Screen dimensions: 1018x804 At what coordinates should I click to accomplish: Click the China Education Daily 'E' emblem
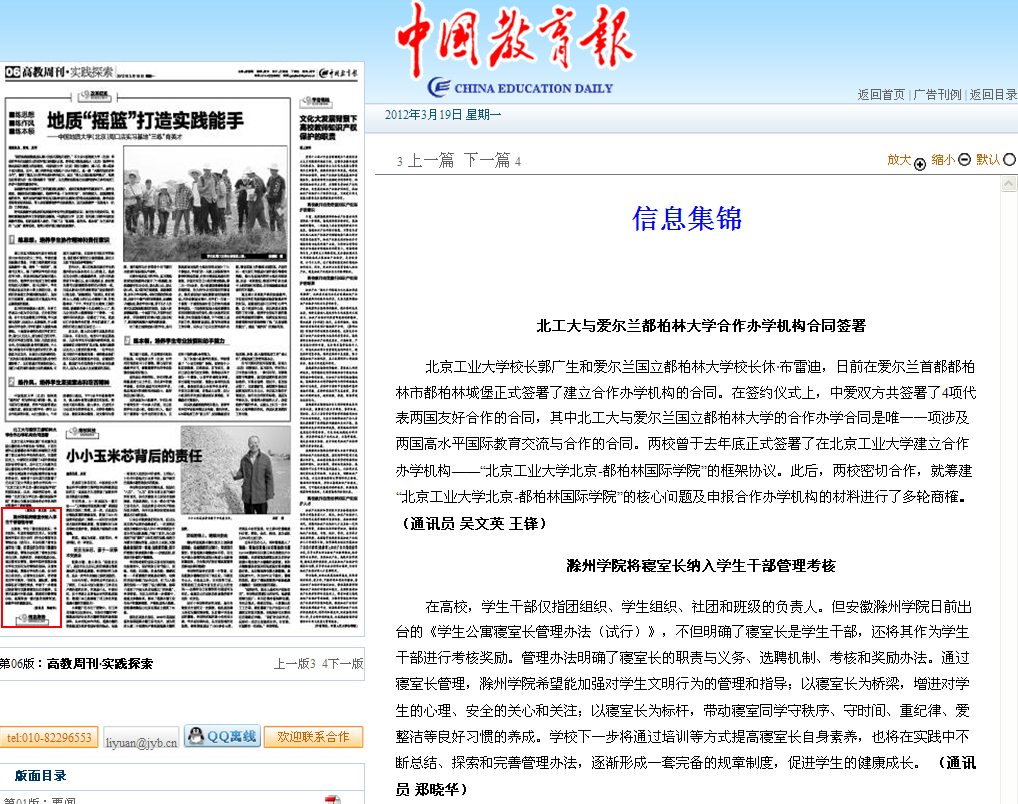439,87
